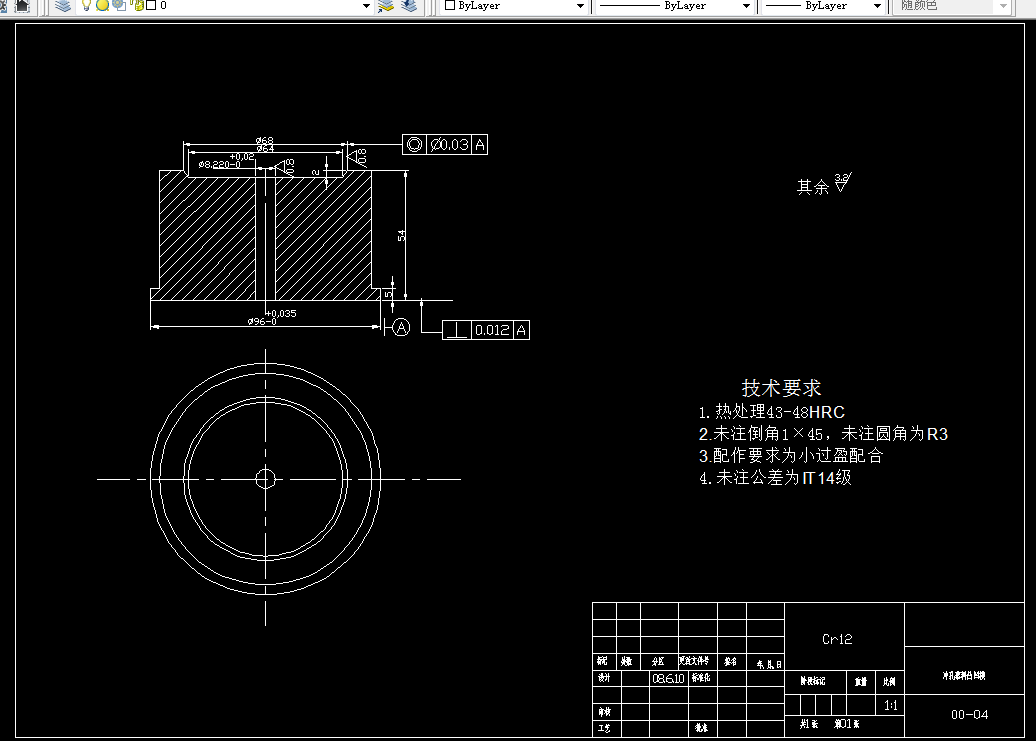
Task: Click Make Object's Layer Current icon
Action: click(385, 6)
